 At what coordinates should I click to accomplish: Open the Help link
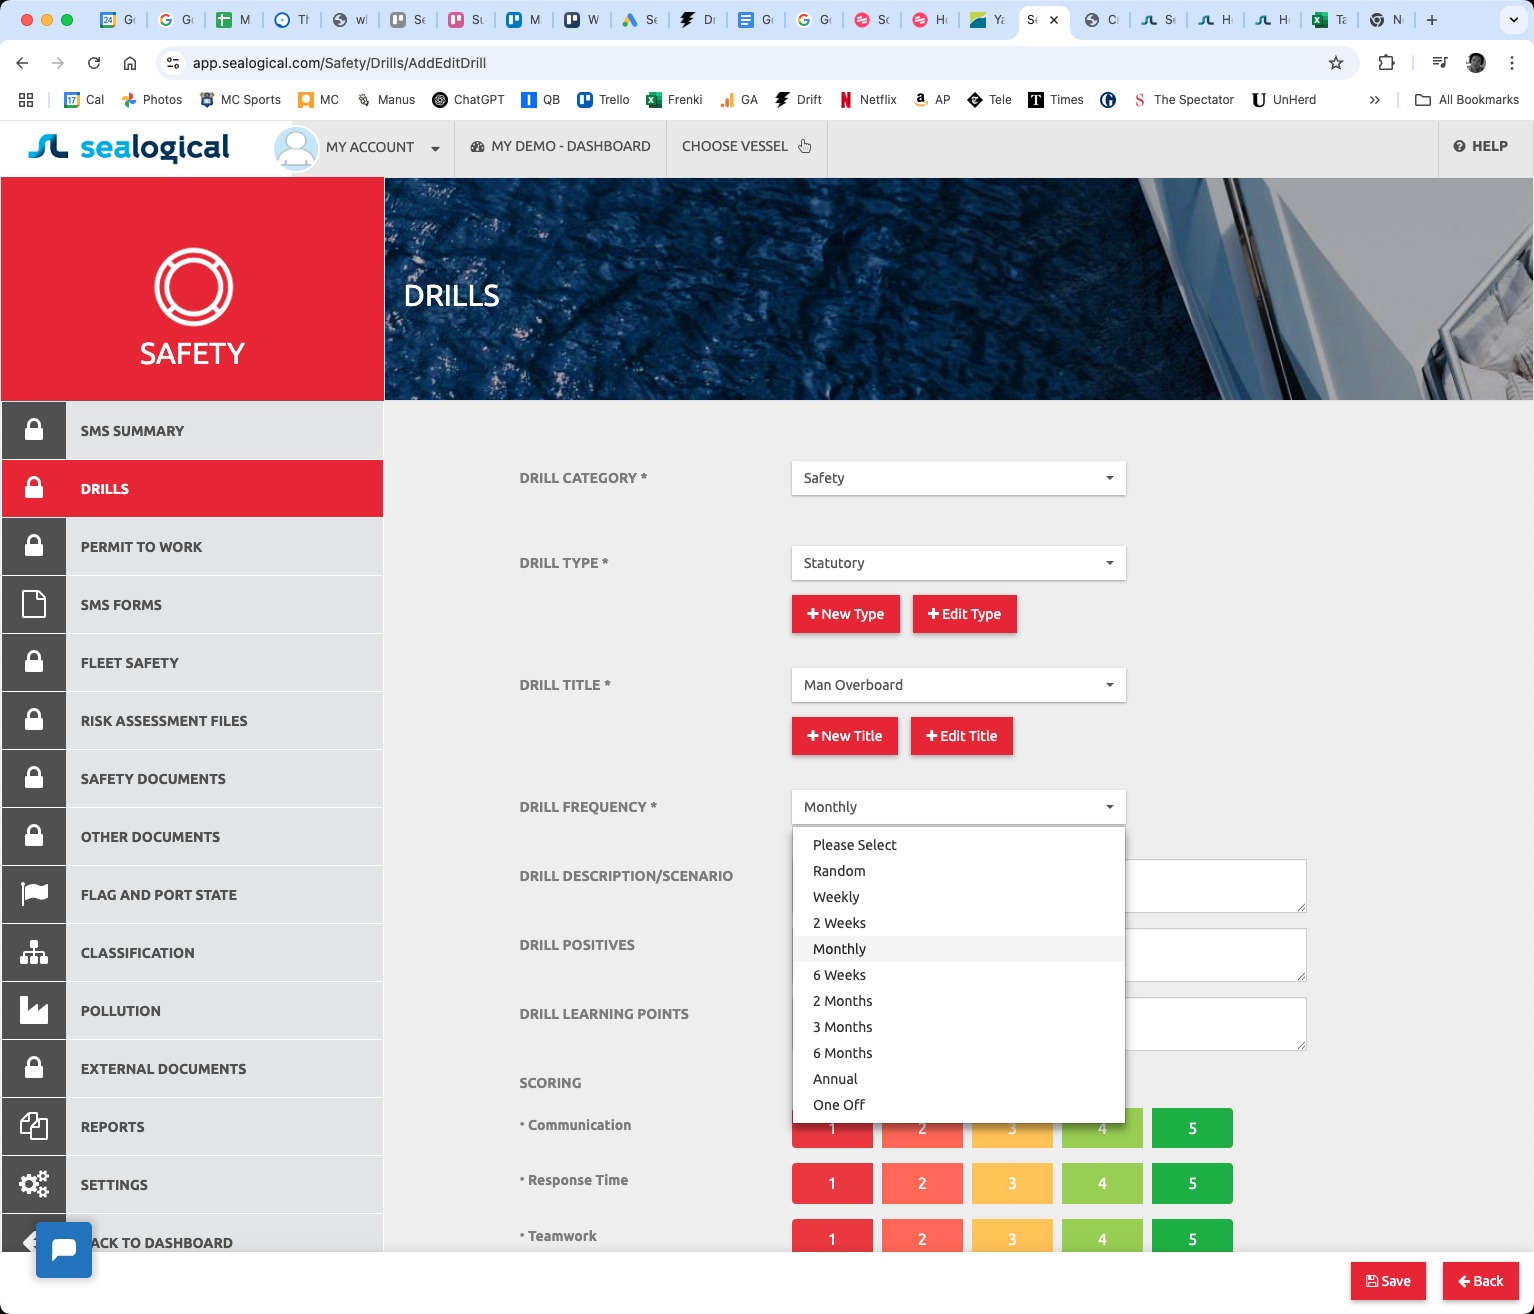[1480, 146]
